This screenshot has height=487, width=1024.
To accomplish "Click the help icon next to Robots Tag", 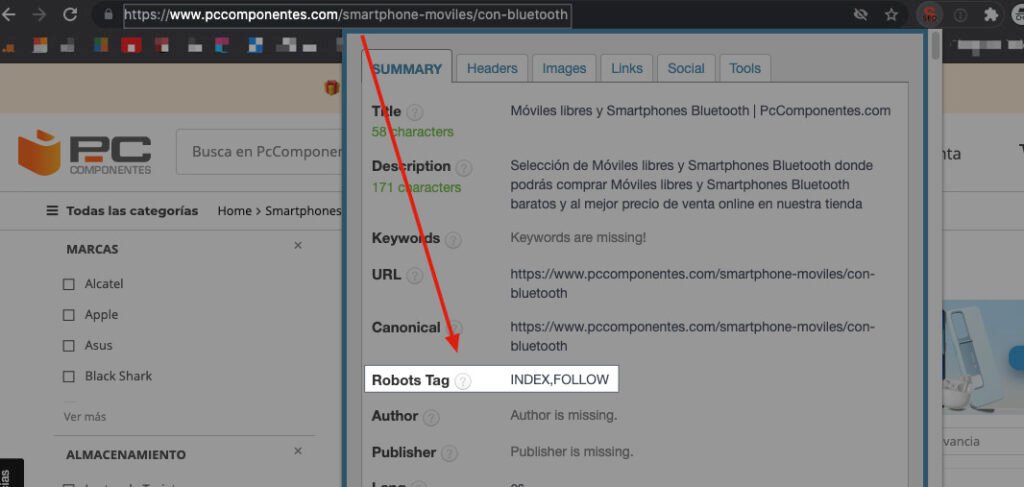I will [x=462, y=381].
